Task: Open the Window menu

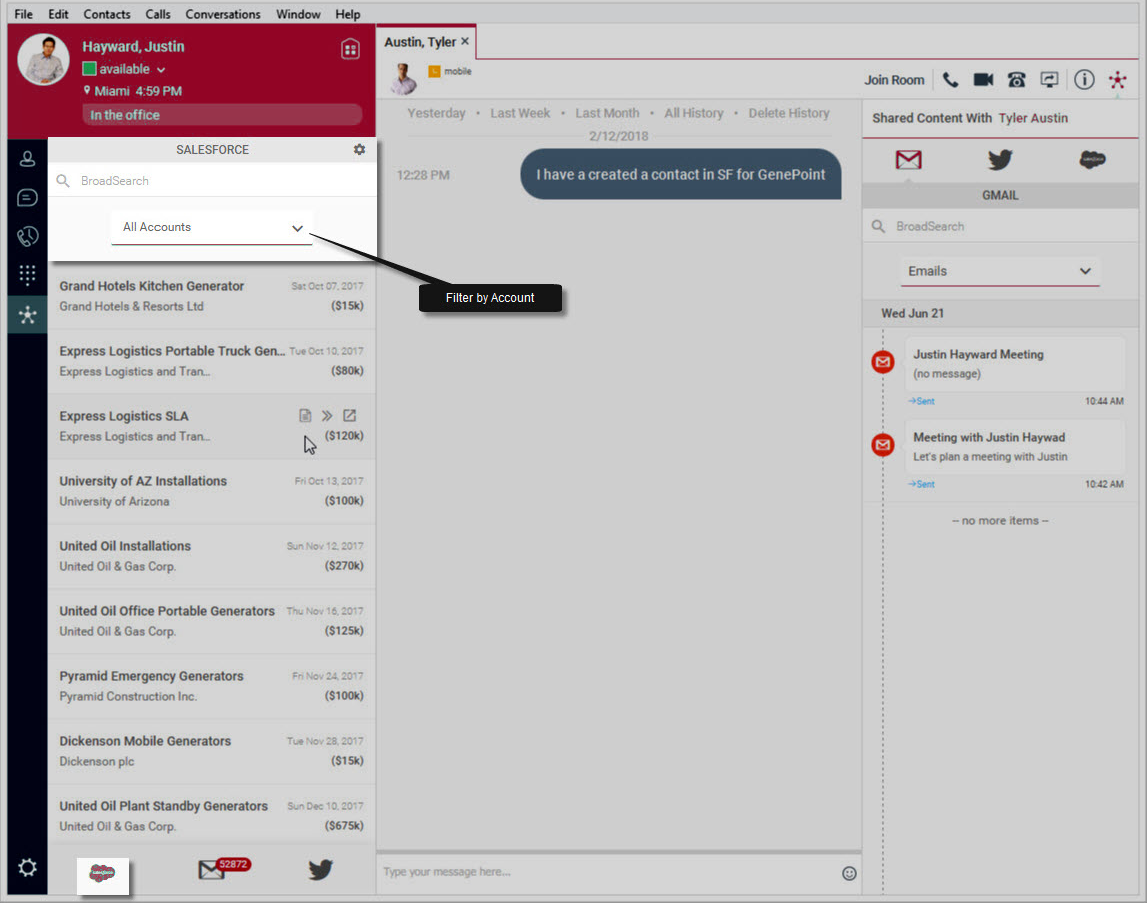Action: [x=298, y=14]
